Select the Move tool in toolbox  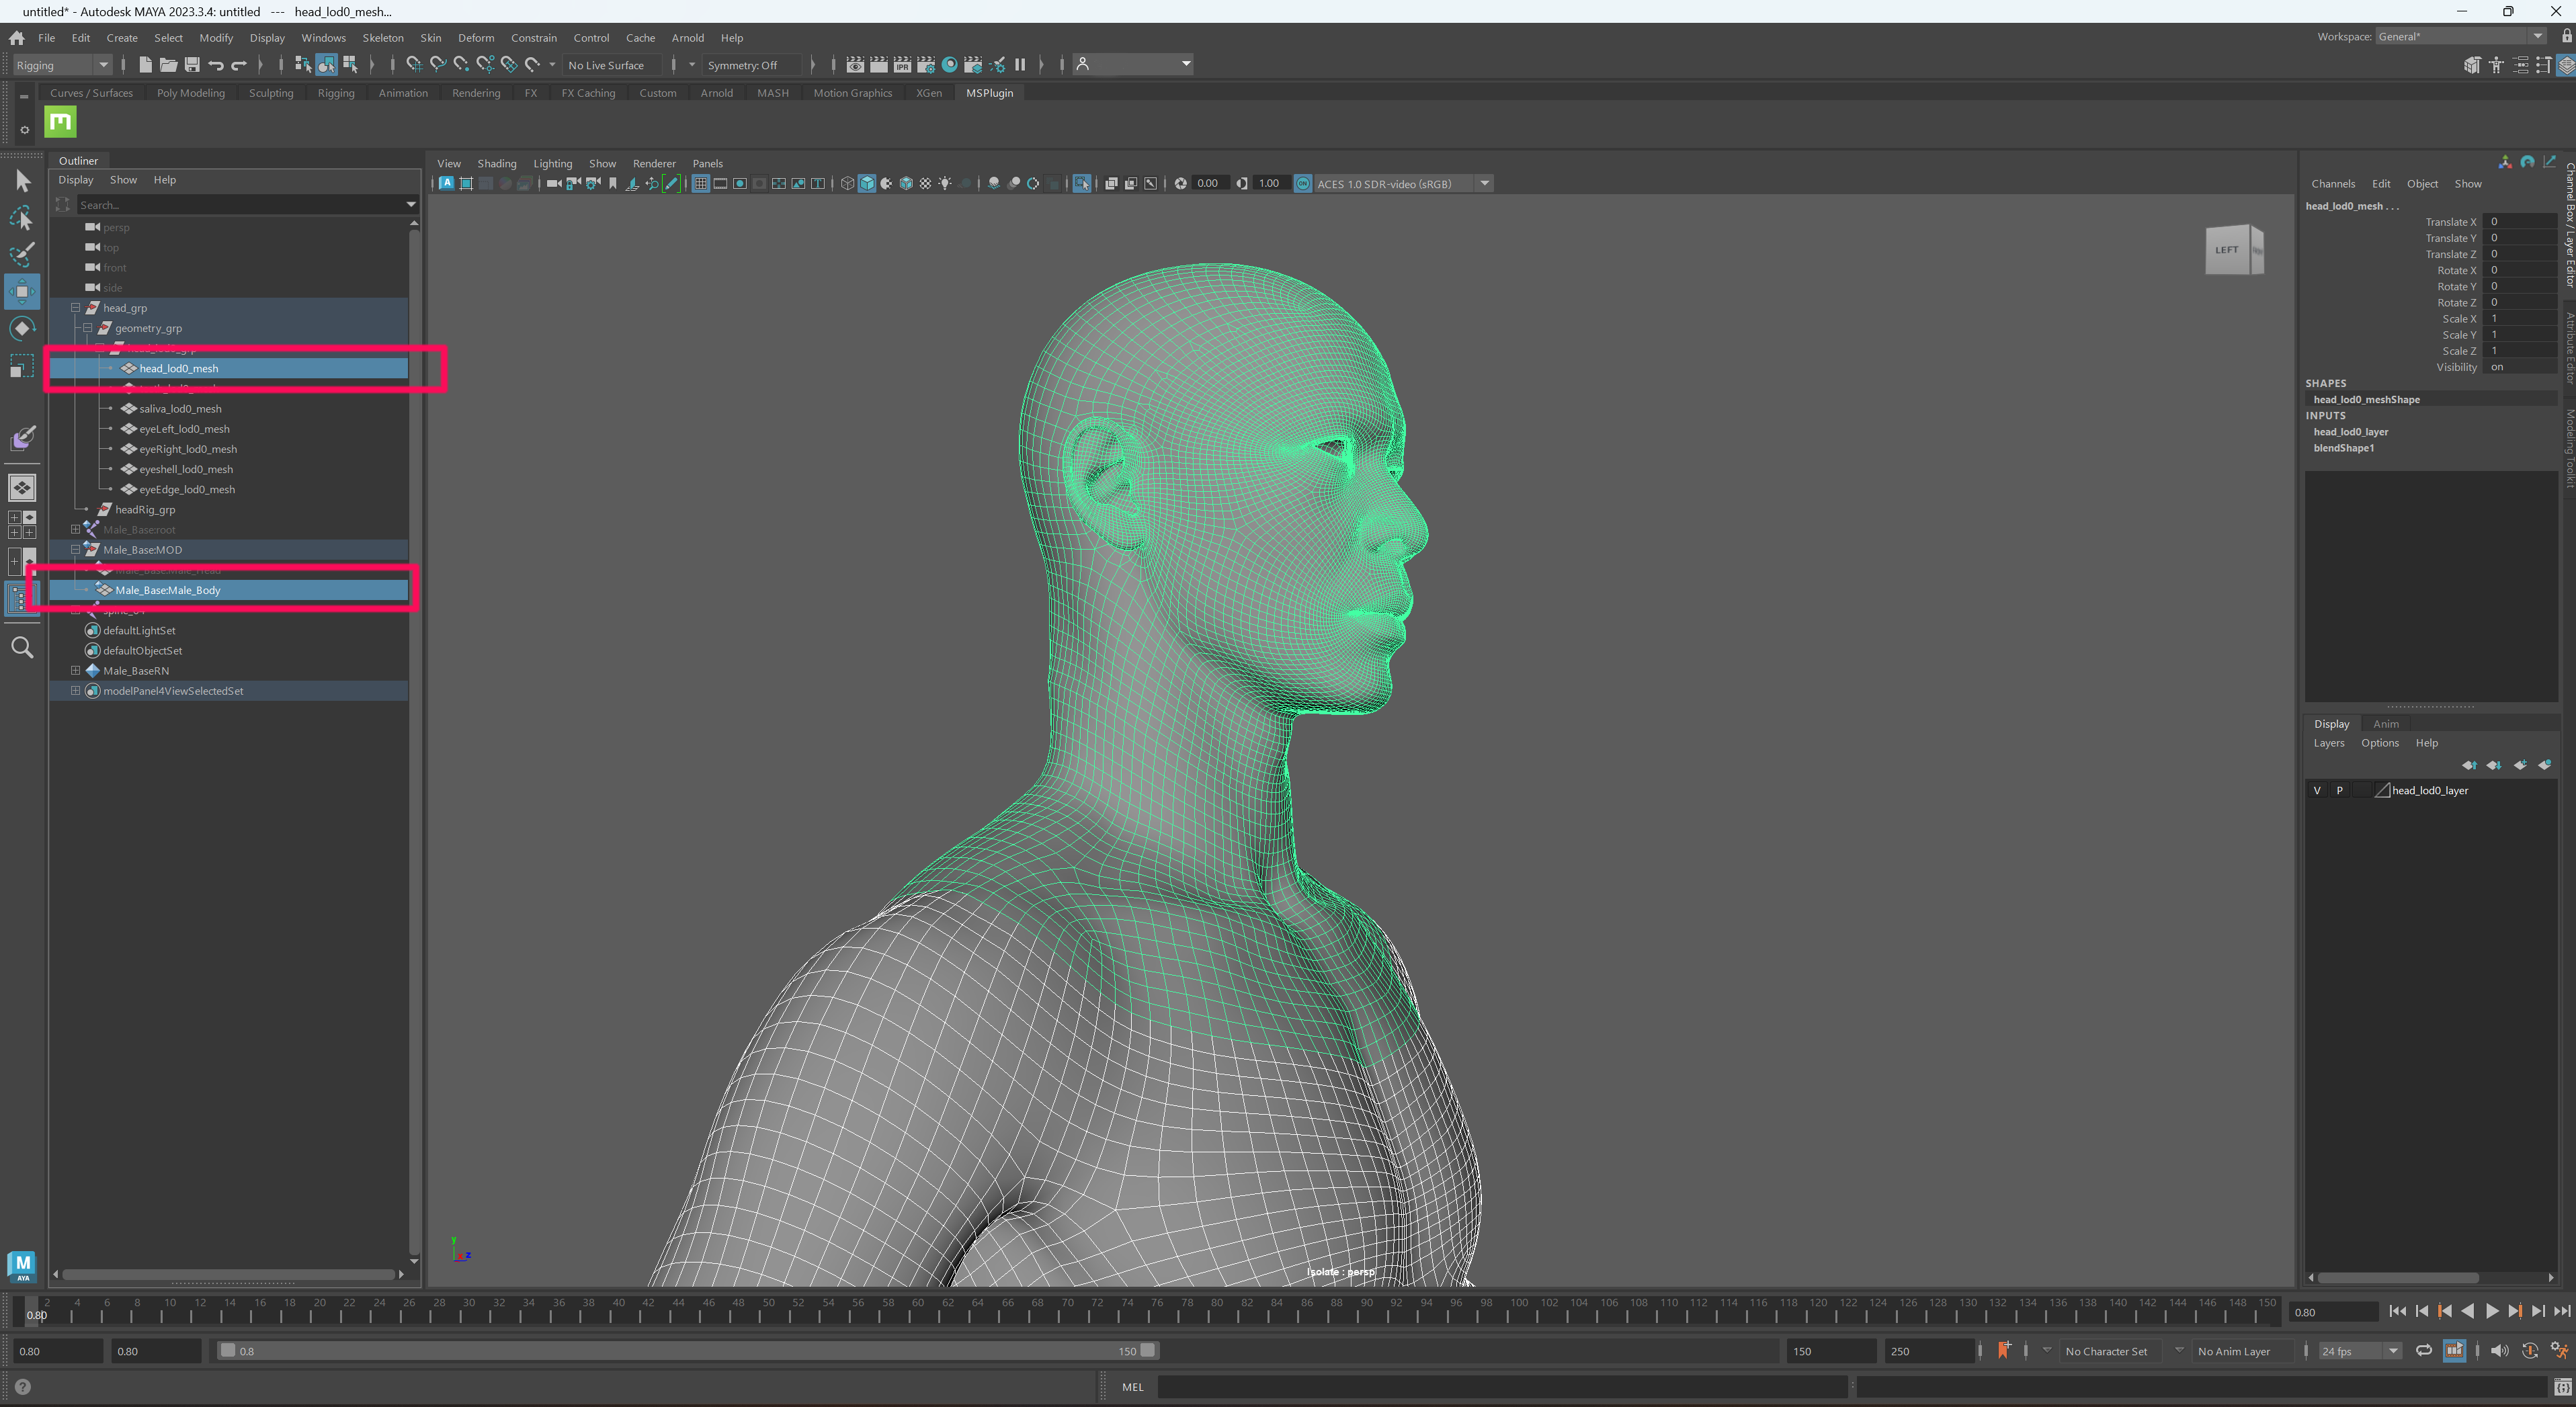pos(22,291)
